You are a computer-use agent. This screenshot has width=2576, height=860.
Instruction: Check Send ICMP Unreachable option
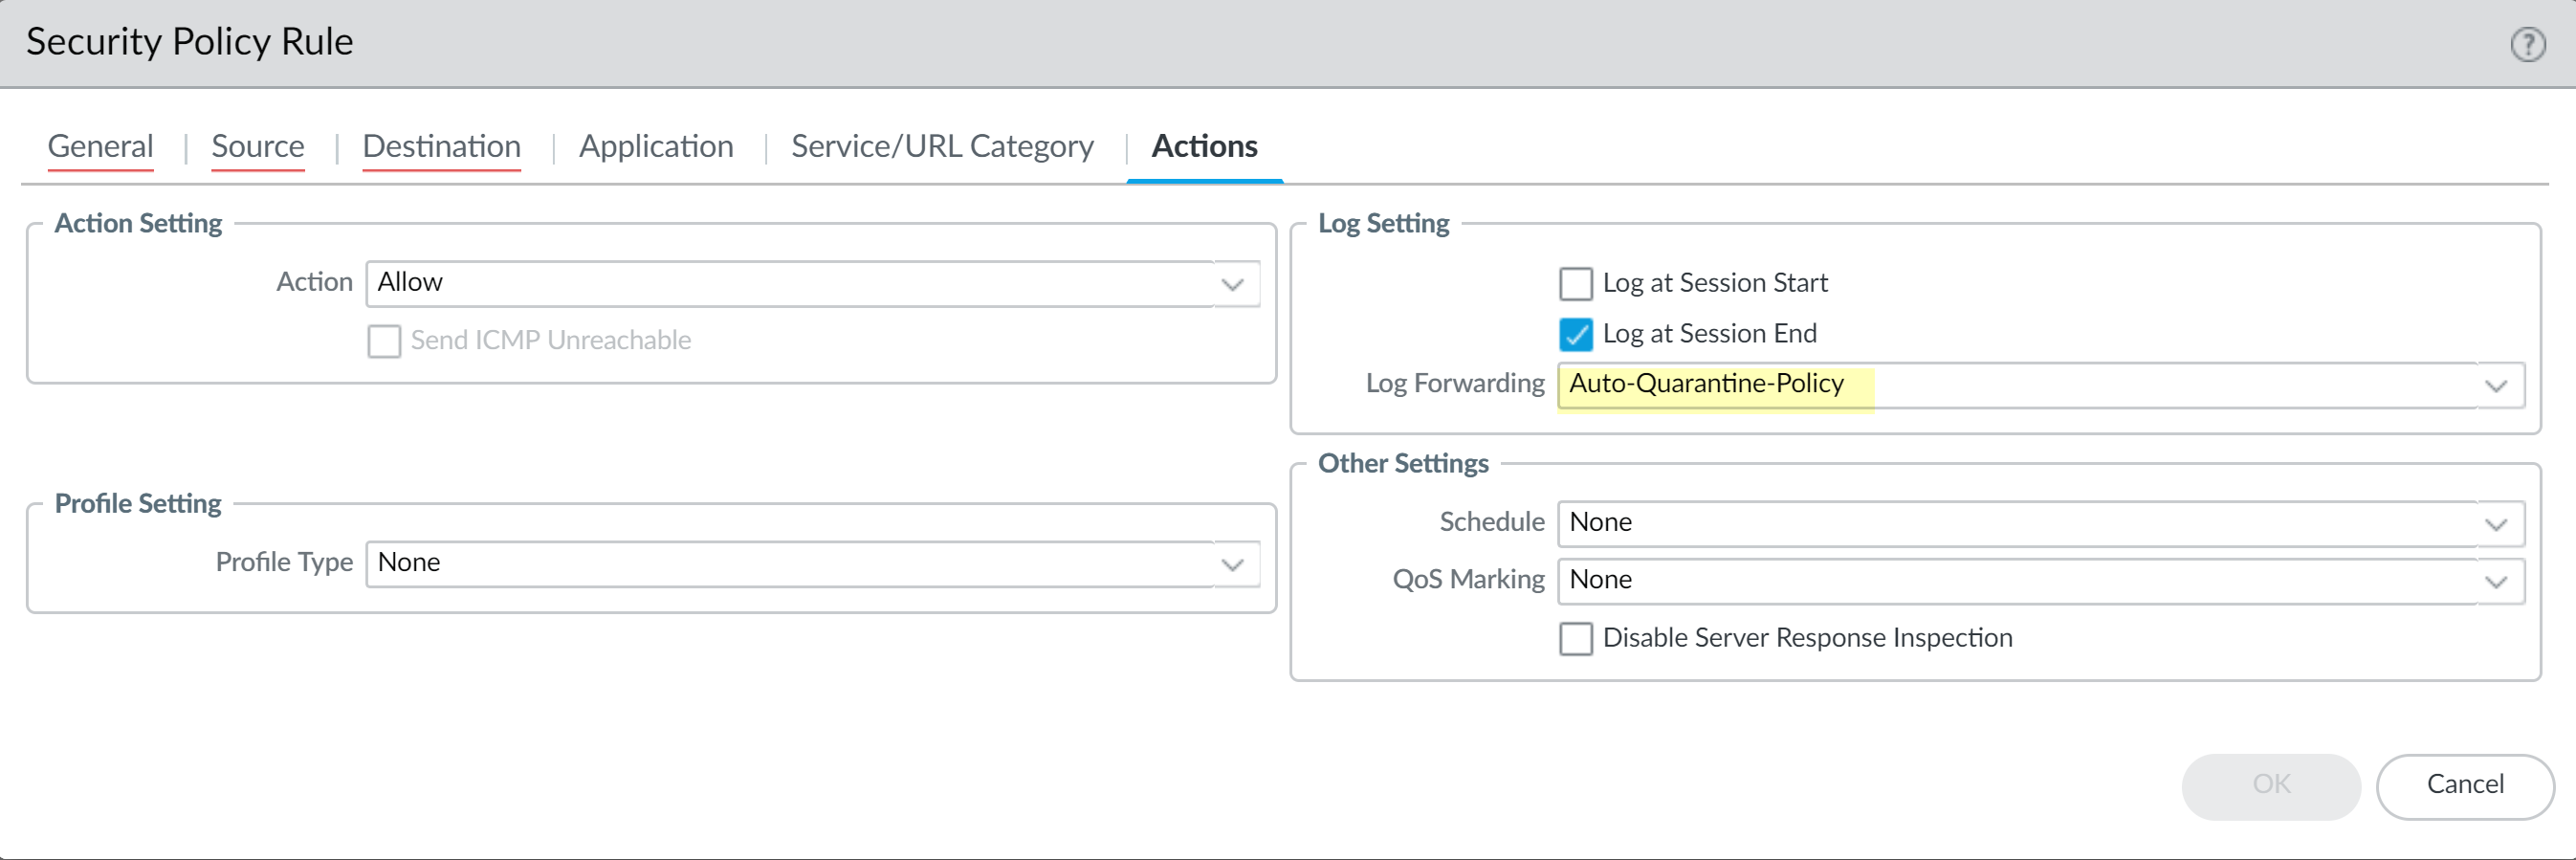[x=384, y=341]
